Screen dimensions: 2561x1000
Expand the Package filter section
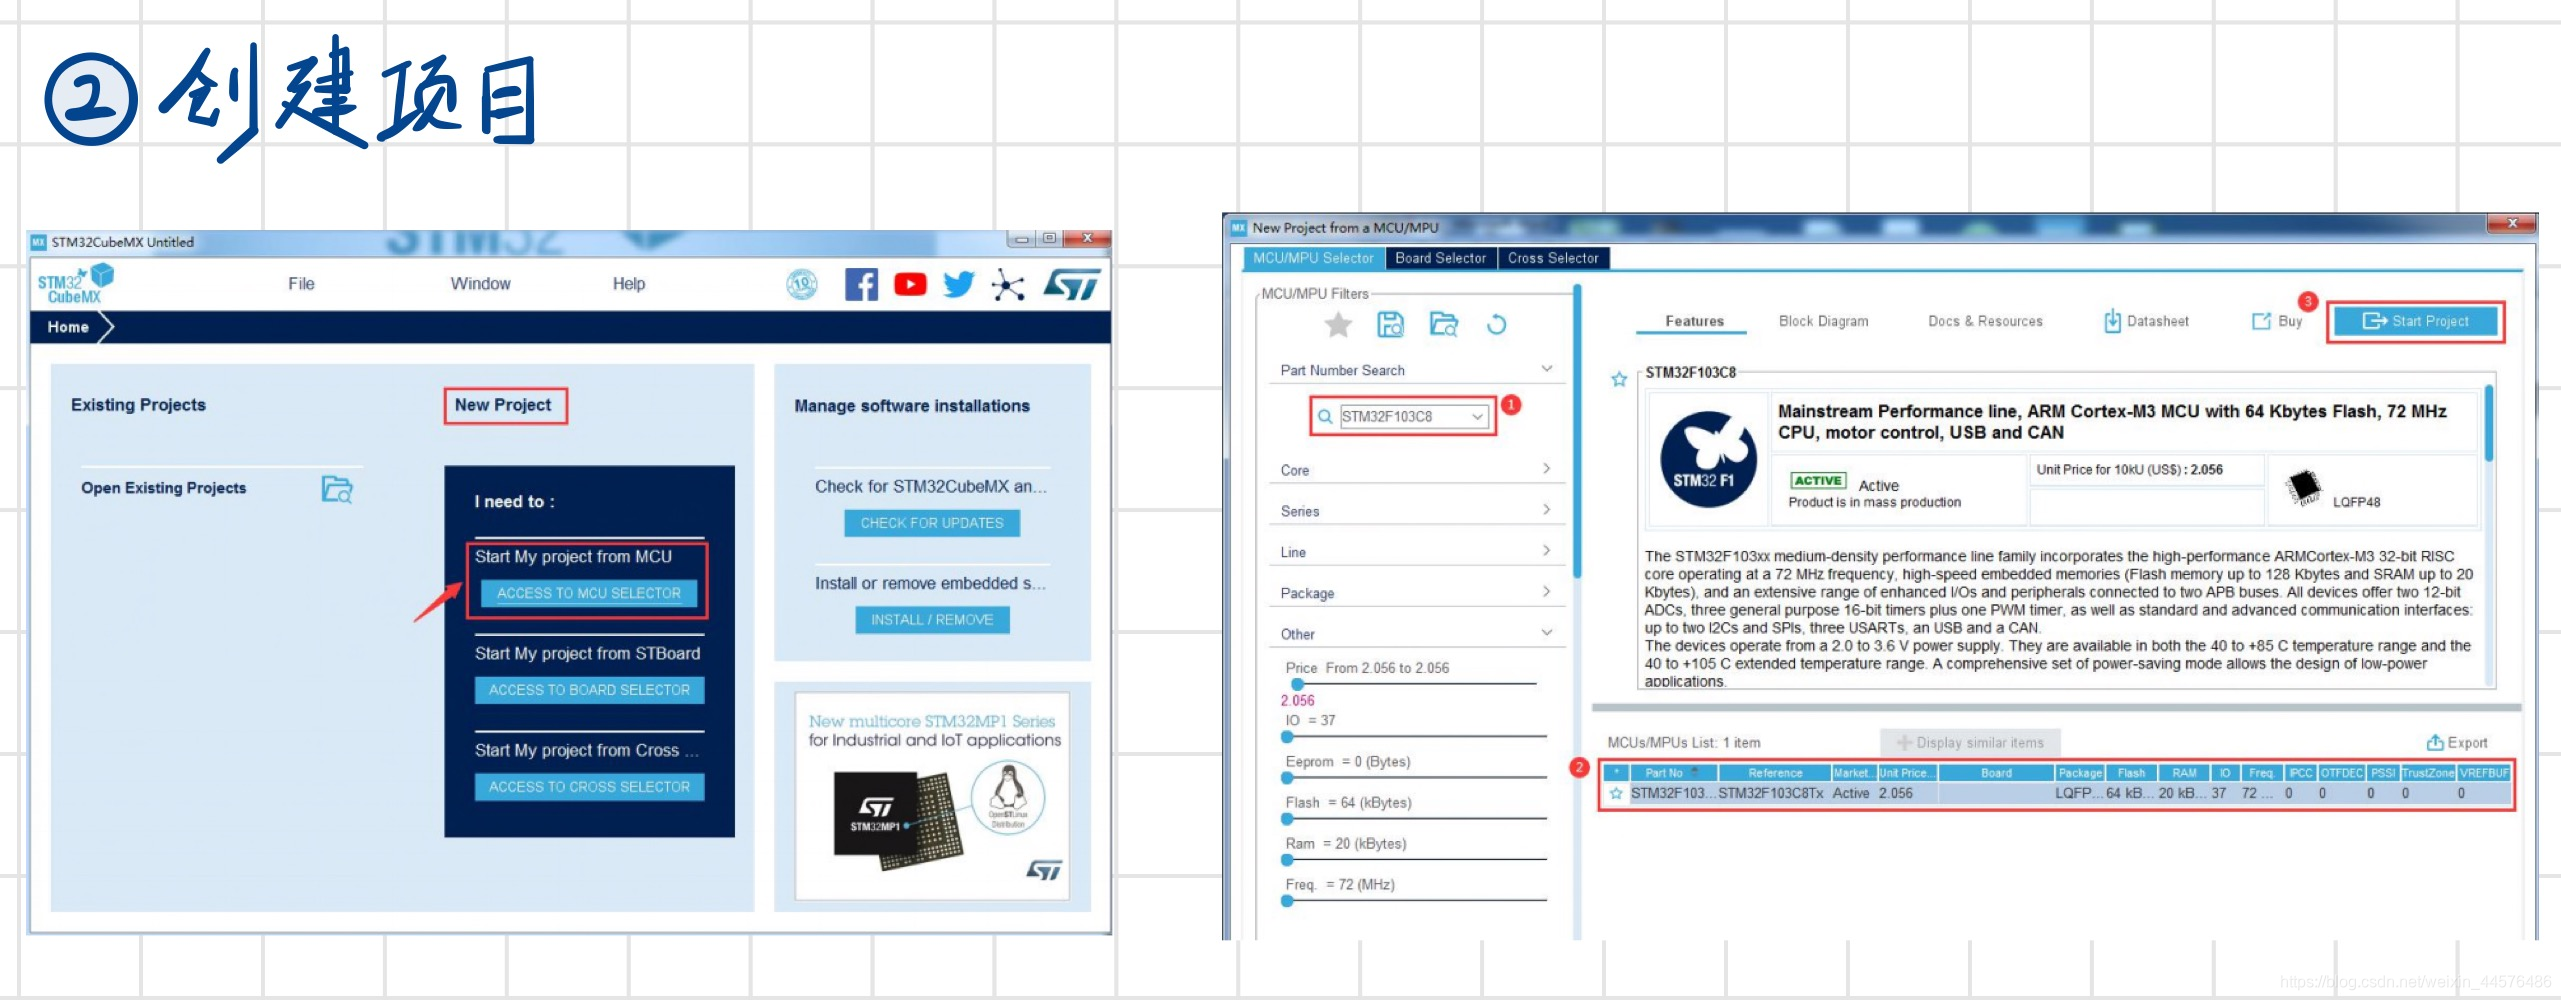pos(1546,592)
